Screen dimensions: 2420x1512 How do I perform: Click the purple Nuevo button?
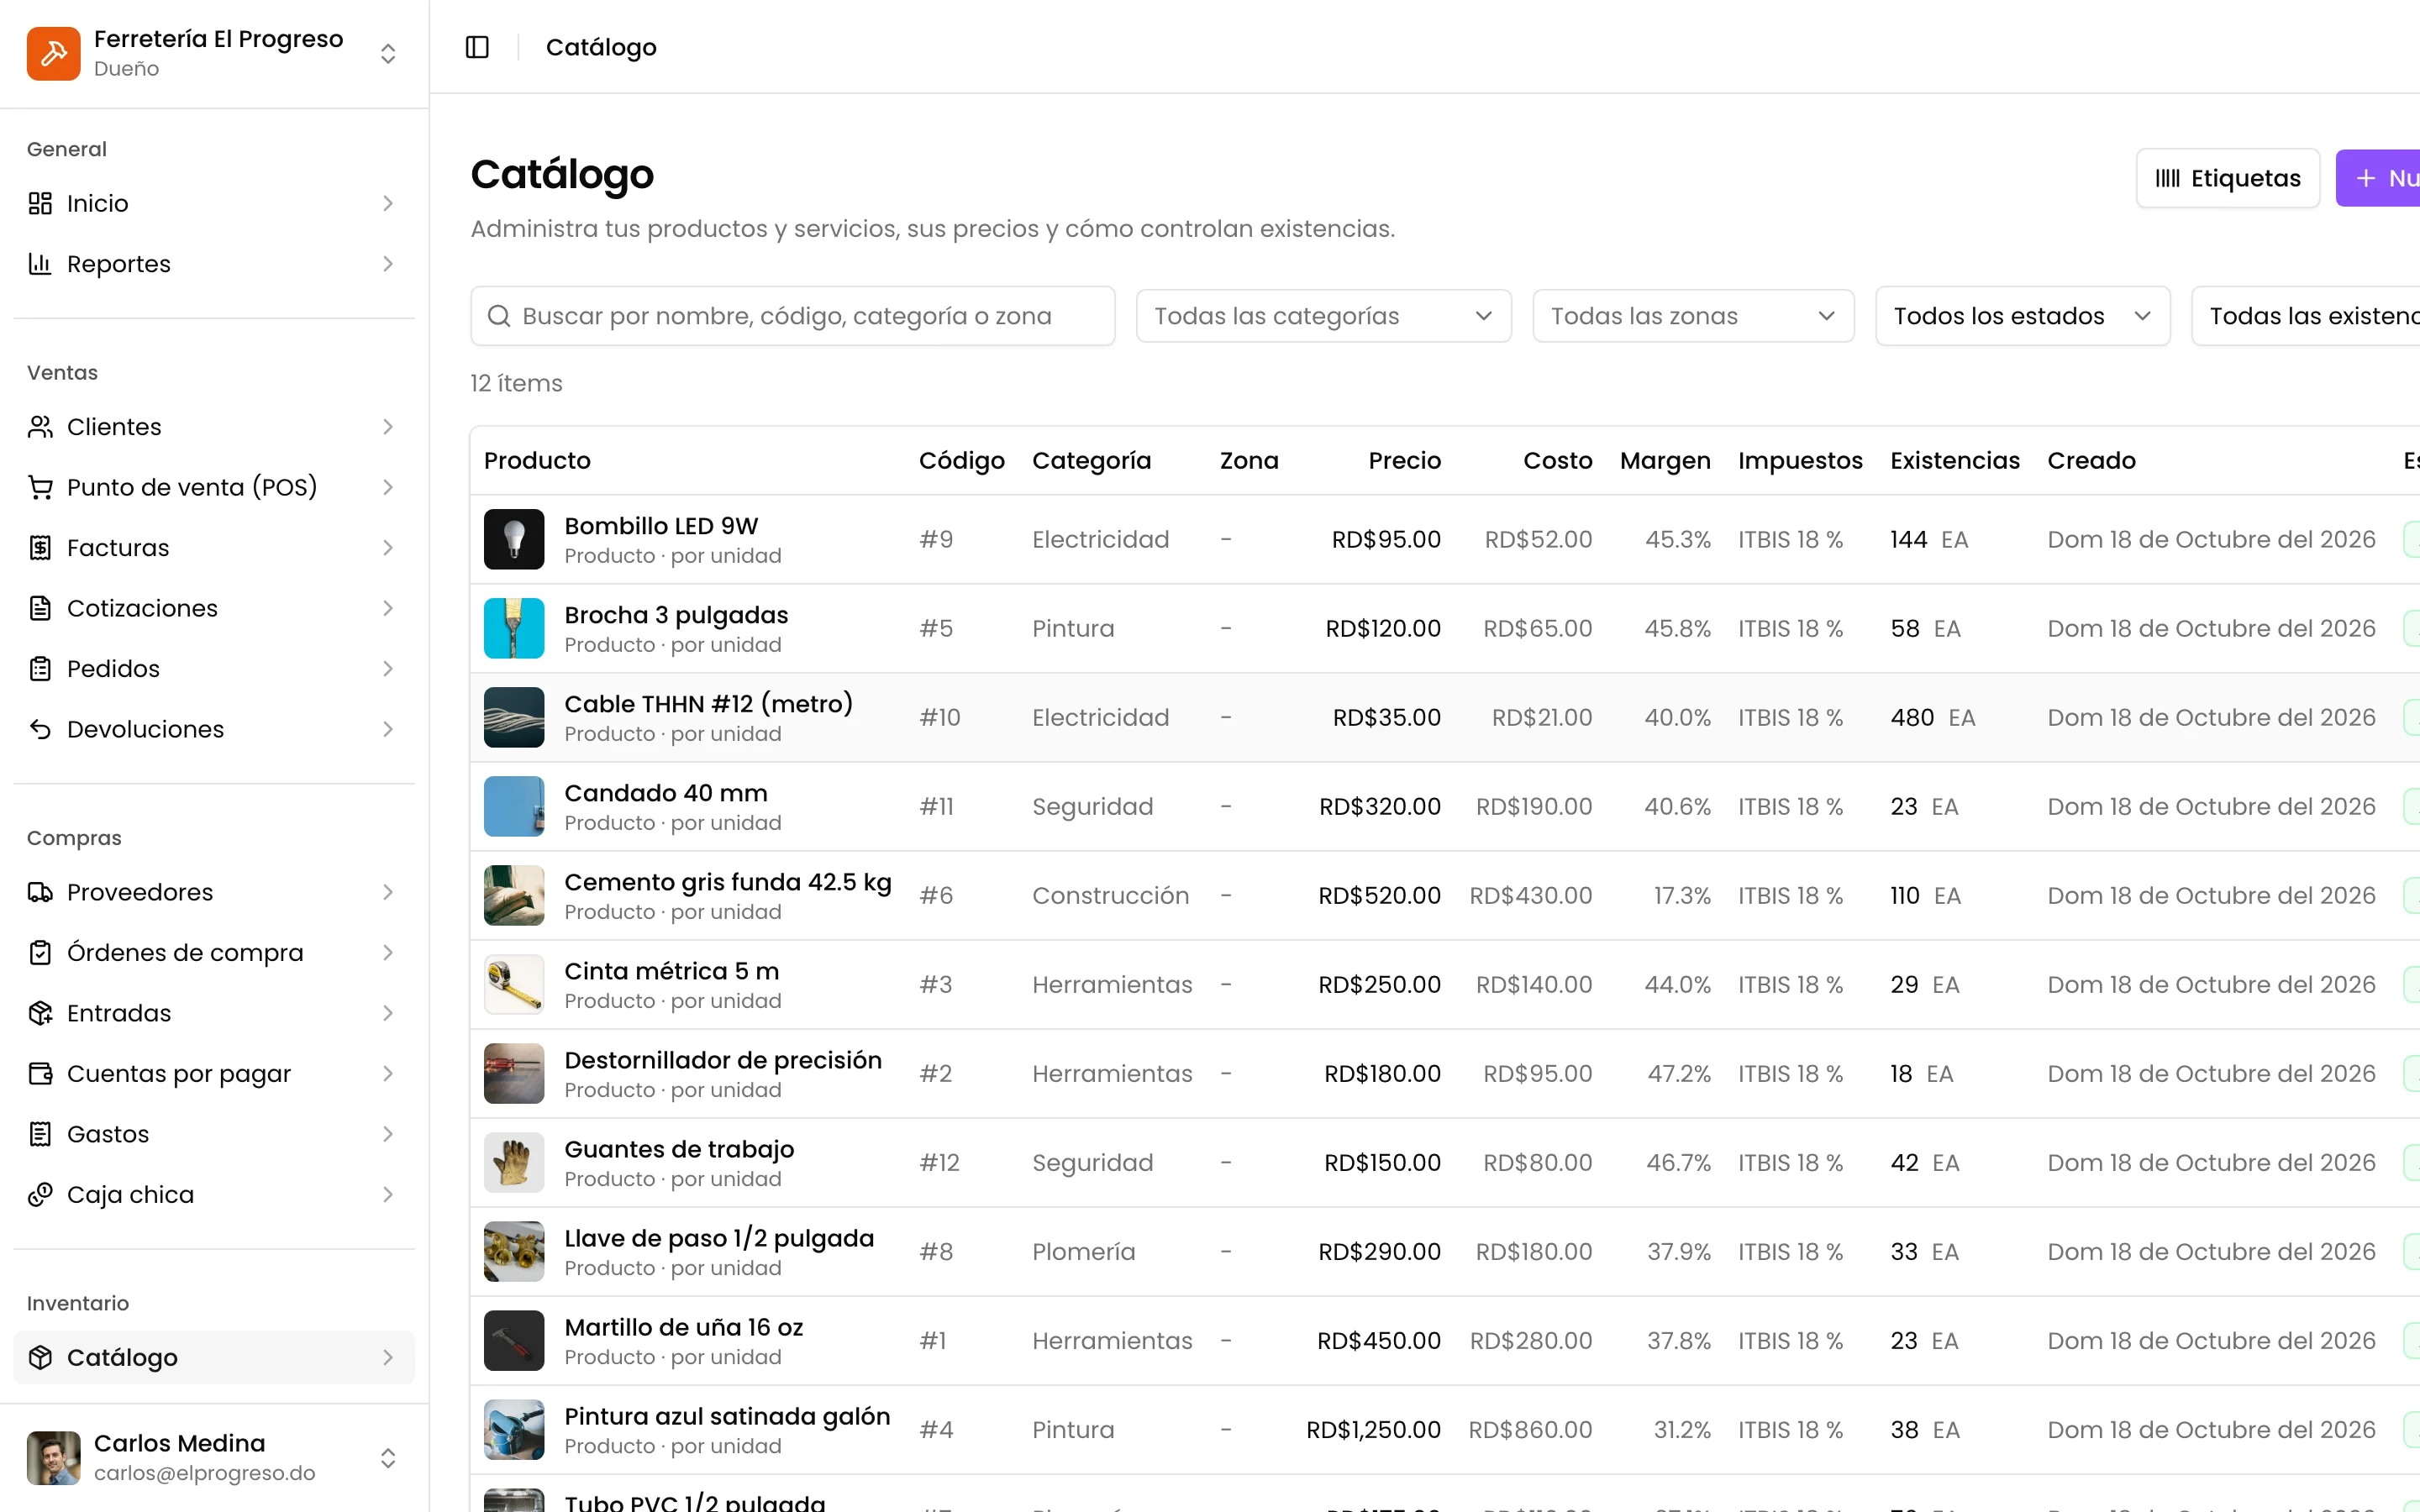(2378, 178)
